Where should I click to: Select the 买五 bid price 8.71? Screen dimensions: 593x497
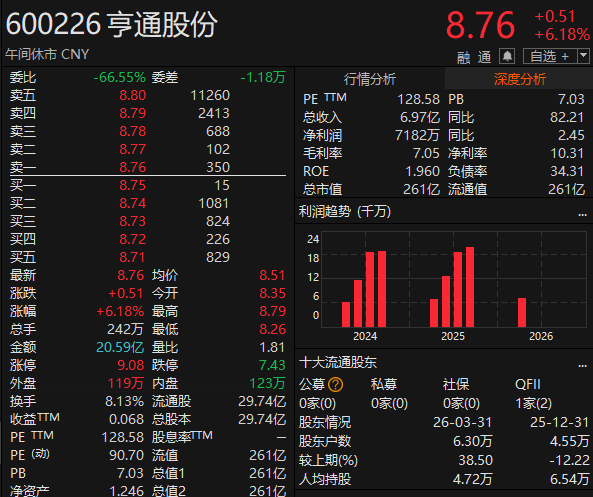click(132, 257)
